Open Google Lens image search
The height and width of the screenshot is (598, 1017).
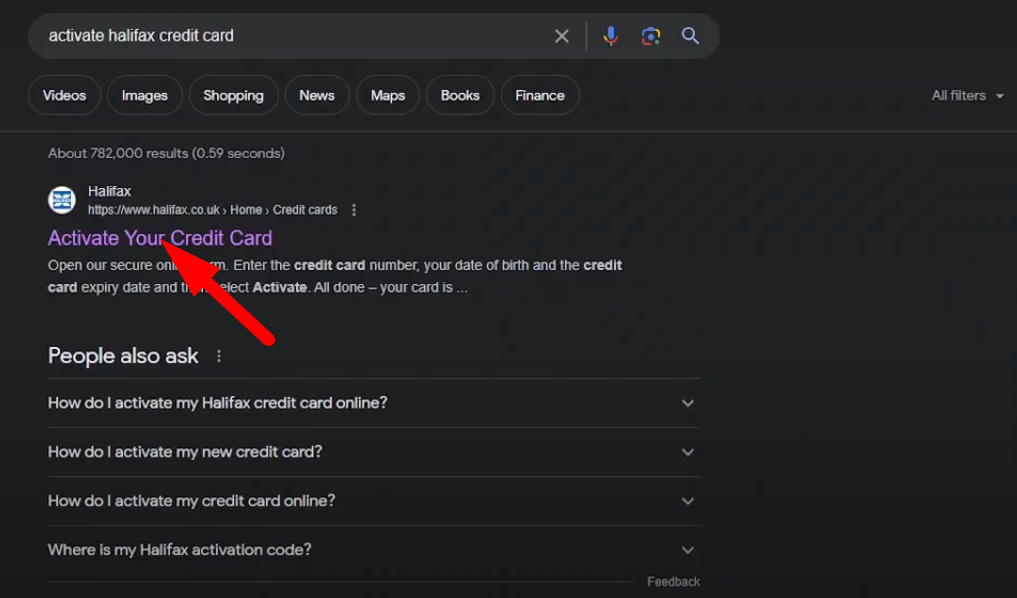pyautogui.click(x=651, y=36)
